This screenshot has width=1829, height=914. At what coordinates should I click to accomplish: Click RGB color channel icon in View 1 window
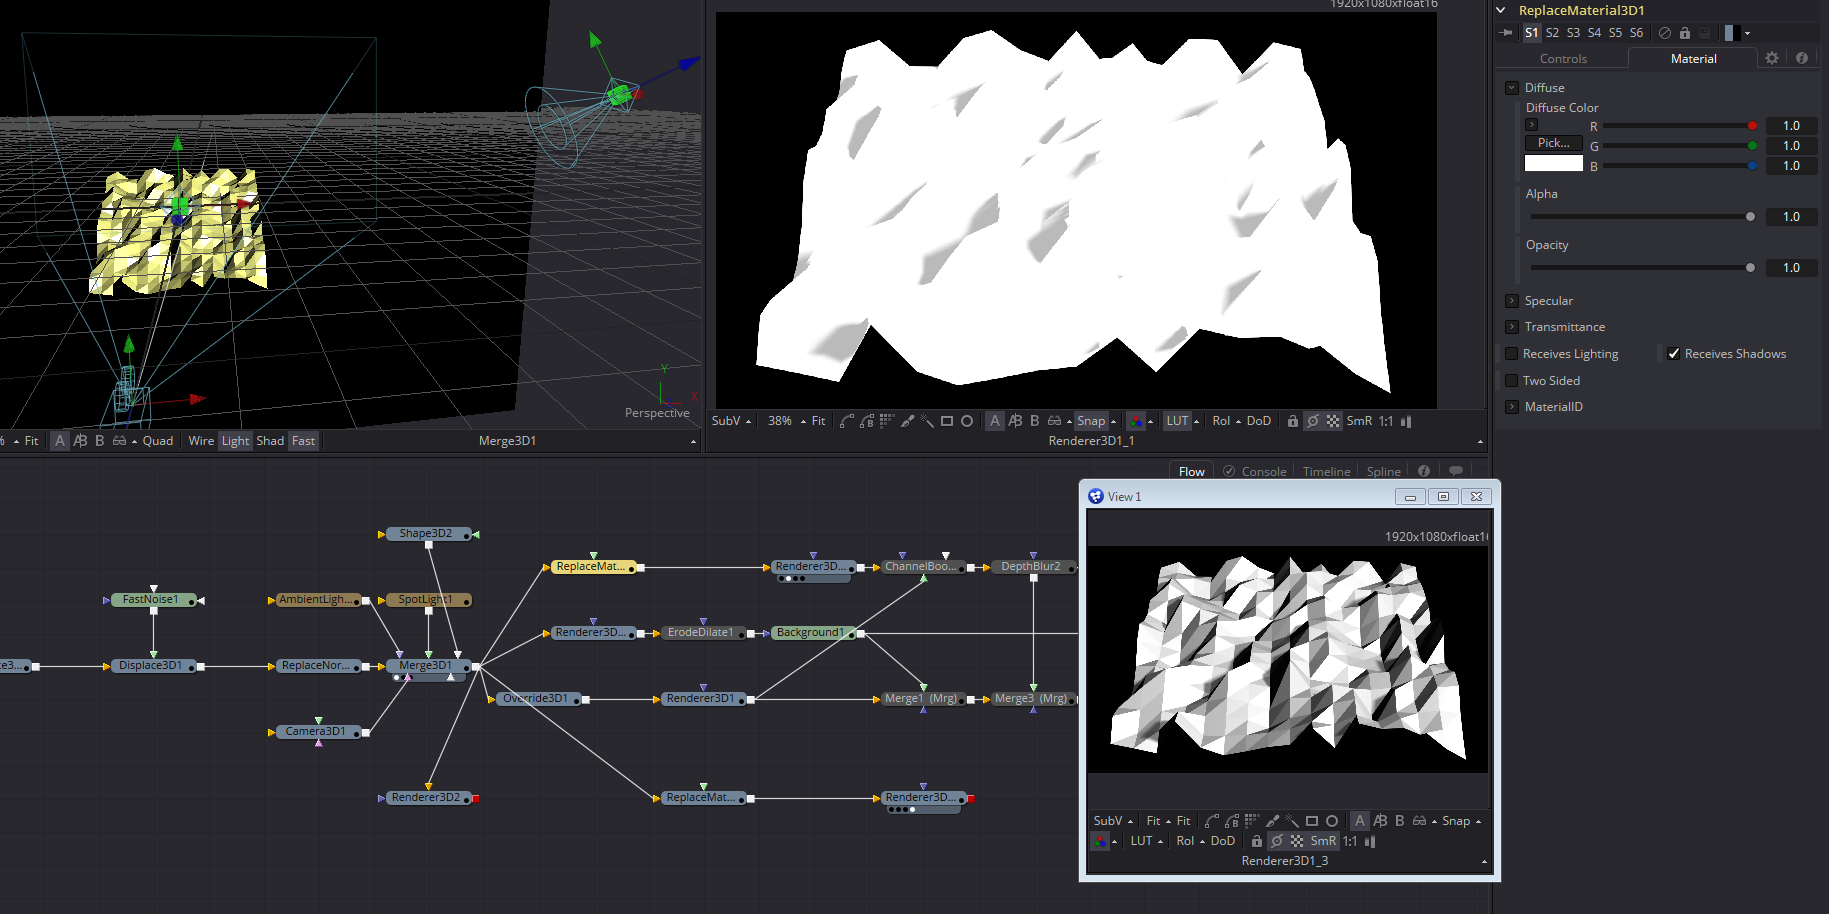coord(1100,841)
